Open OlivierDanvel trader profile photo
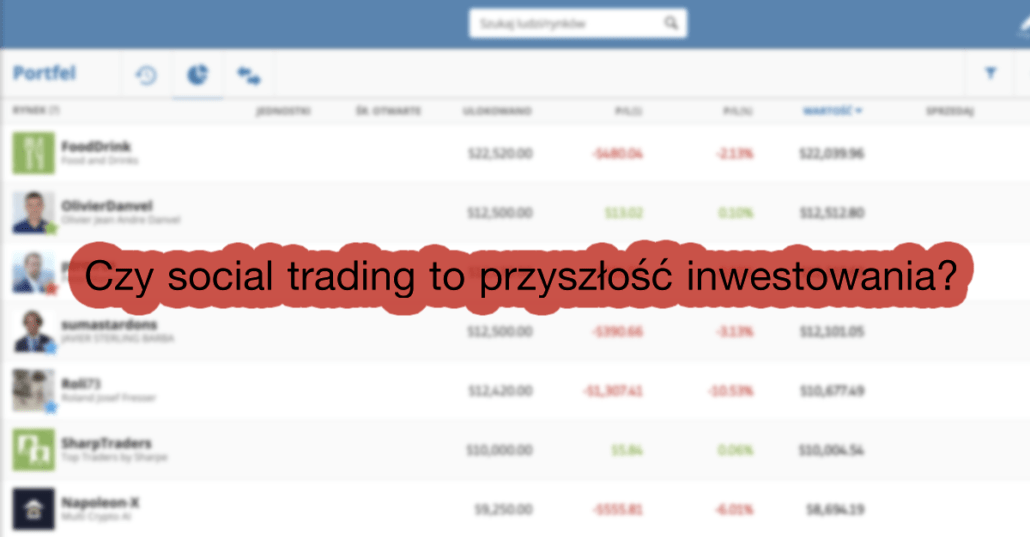Viewport: 1030px width, 539px height. [34, 212]
